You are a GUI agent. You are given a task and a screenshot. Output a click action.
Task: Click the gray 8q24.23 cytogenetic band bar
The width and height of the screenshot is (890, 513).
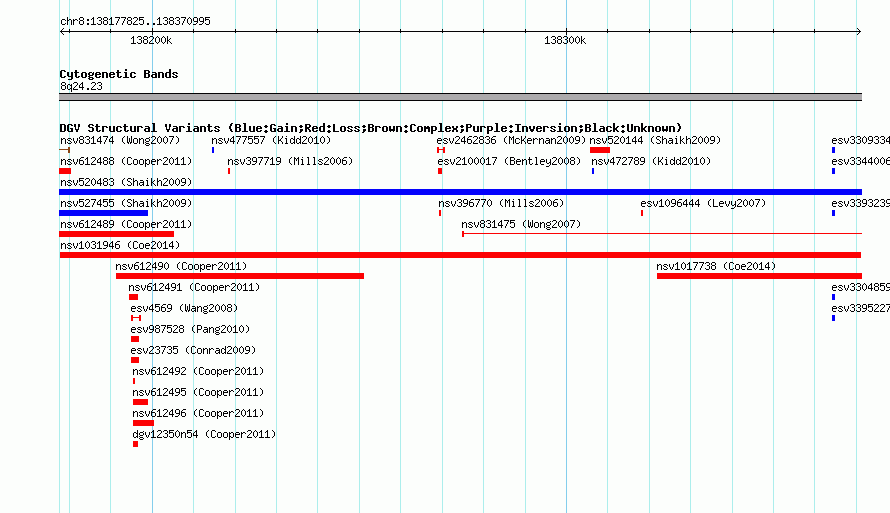point(460,97)
